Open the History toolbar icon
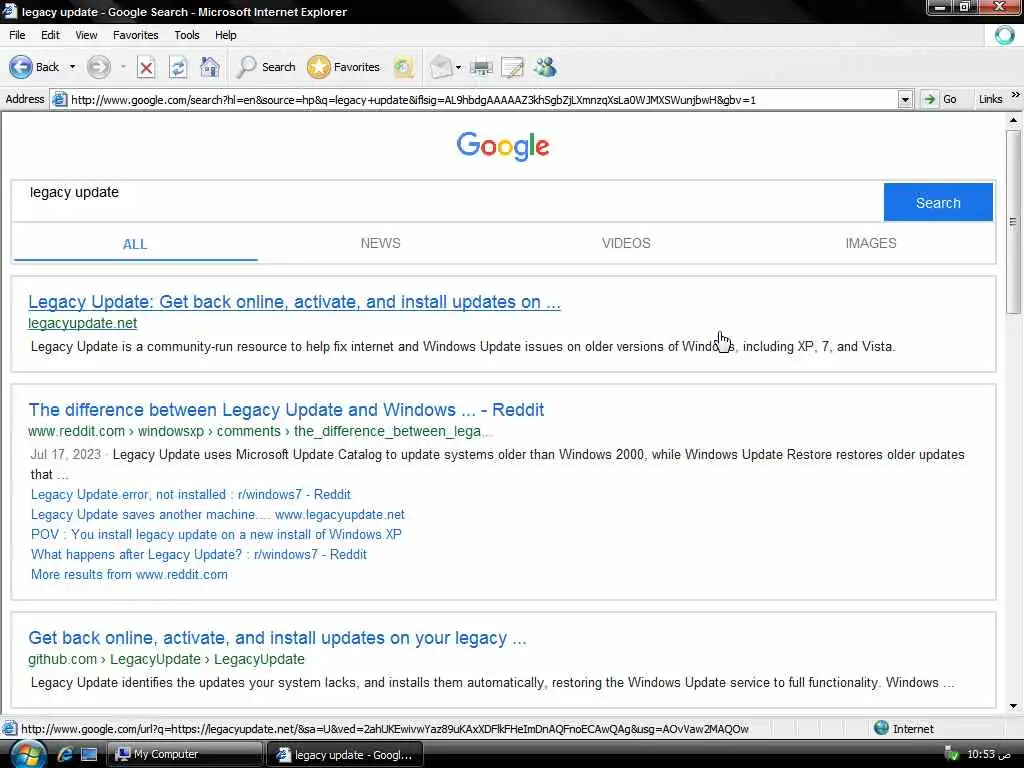This screenshot has height=768, width=1024. (x=404, y=67)
